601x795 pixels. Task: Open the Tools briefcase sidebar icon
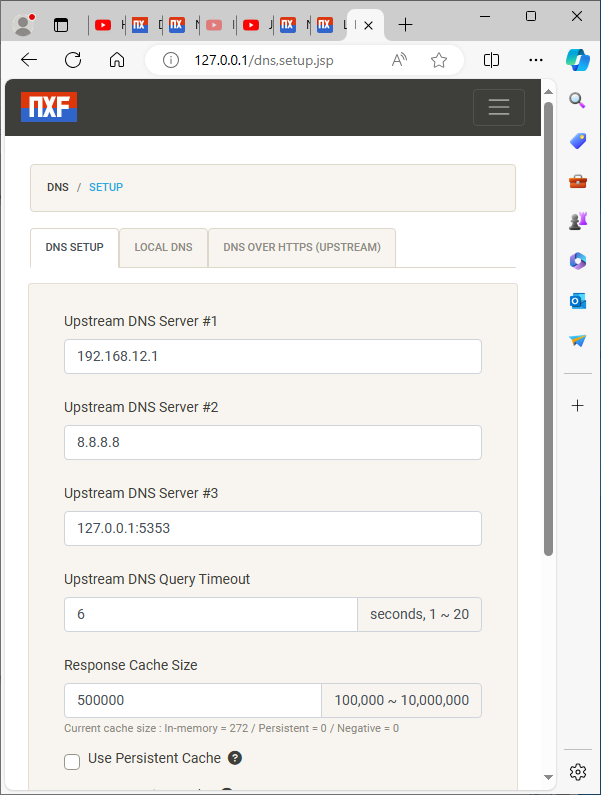coord(577,181)
